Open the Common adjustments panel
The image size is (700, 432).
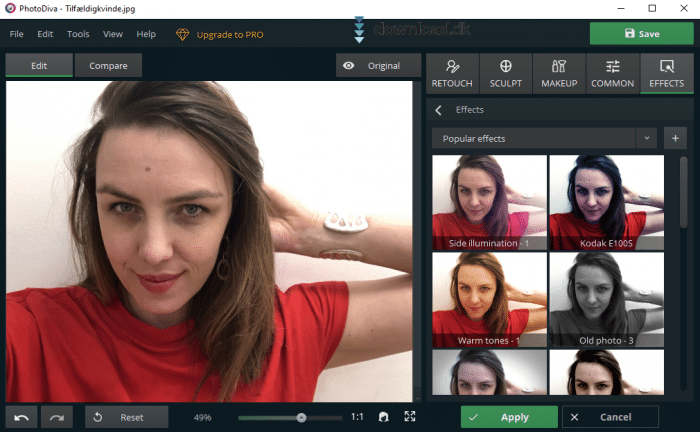point(612,73)
